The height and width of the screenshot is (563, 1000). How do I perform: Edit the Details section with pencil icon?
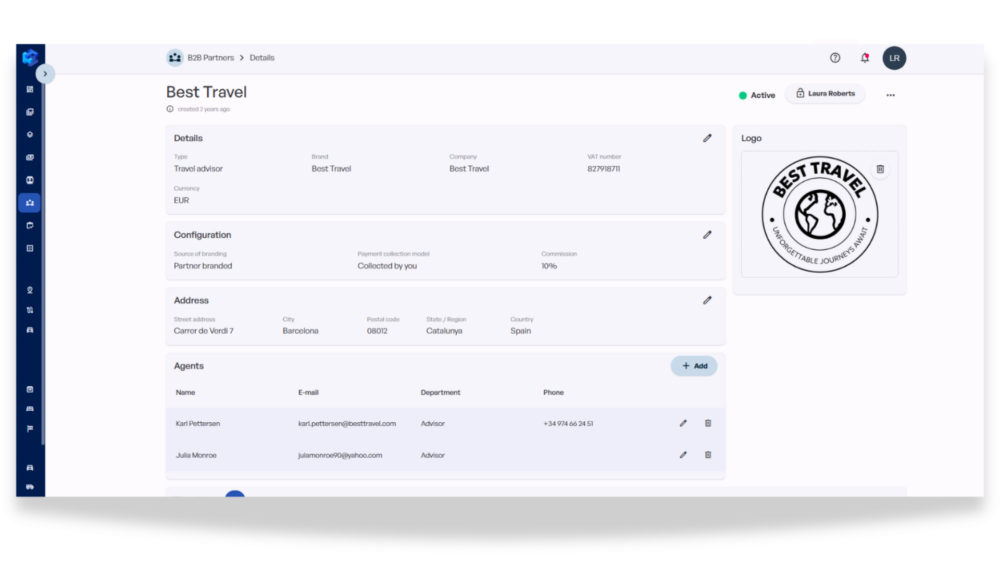tap(707, 138)
